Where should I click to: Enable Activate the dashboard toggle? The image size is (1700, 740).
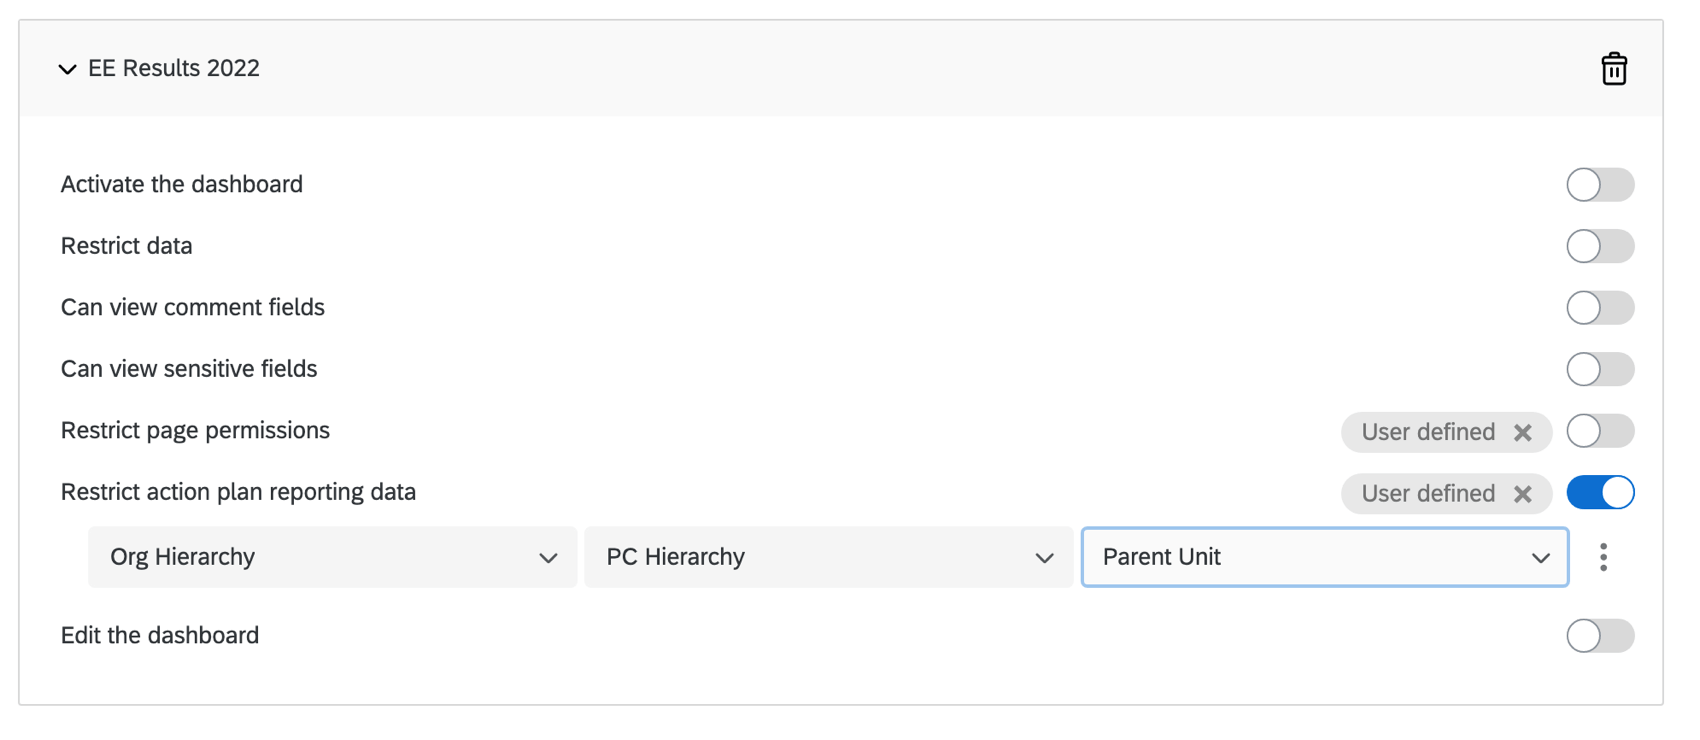pyautogui.click(x=1599, y=185)
